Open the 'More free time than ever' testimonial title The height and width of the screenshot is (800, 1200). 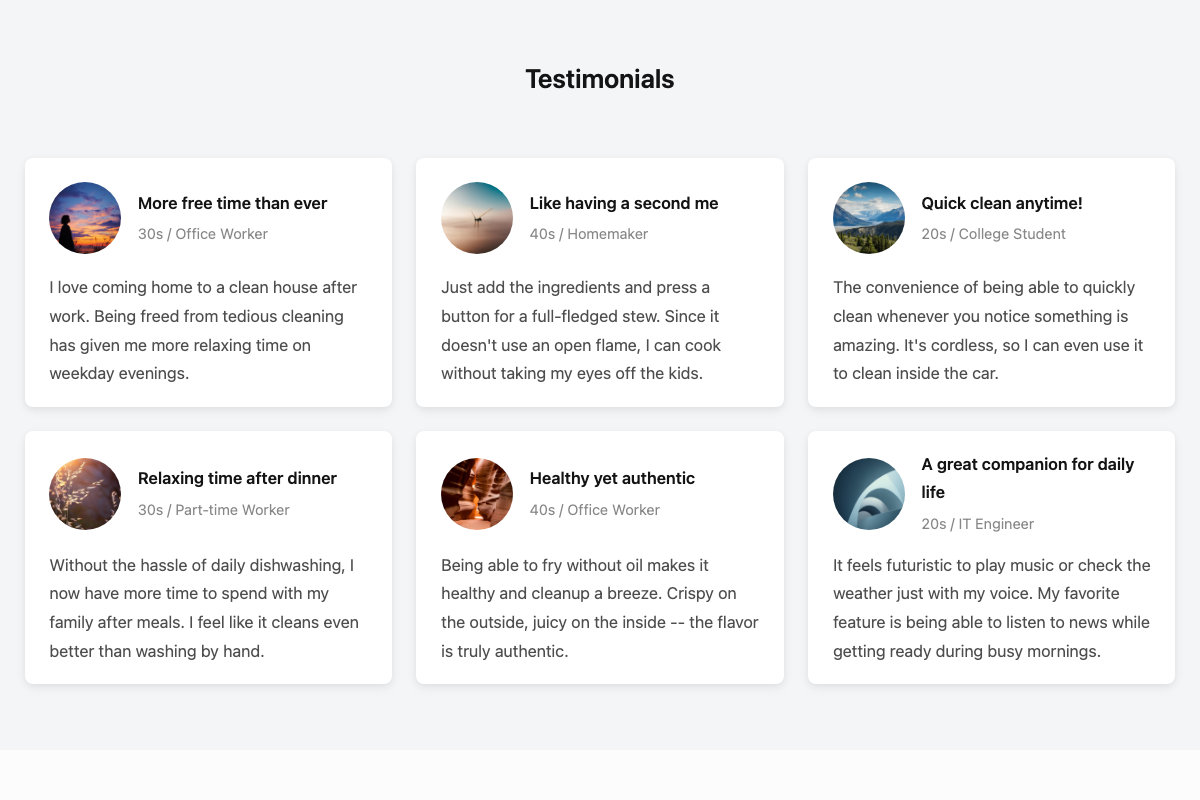(232, 203)
